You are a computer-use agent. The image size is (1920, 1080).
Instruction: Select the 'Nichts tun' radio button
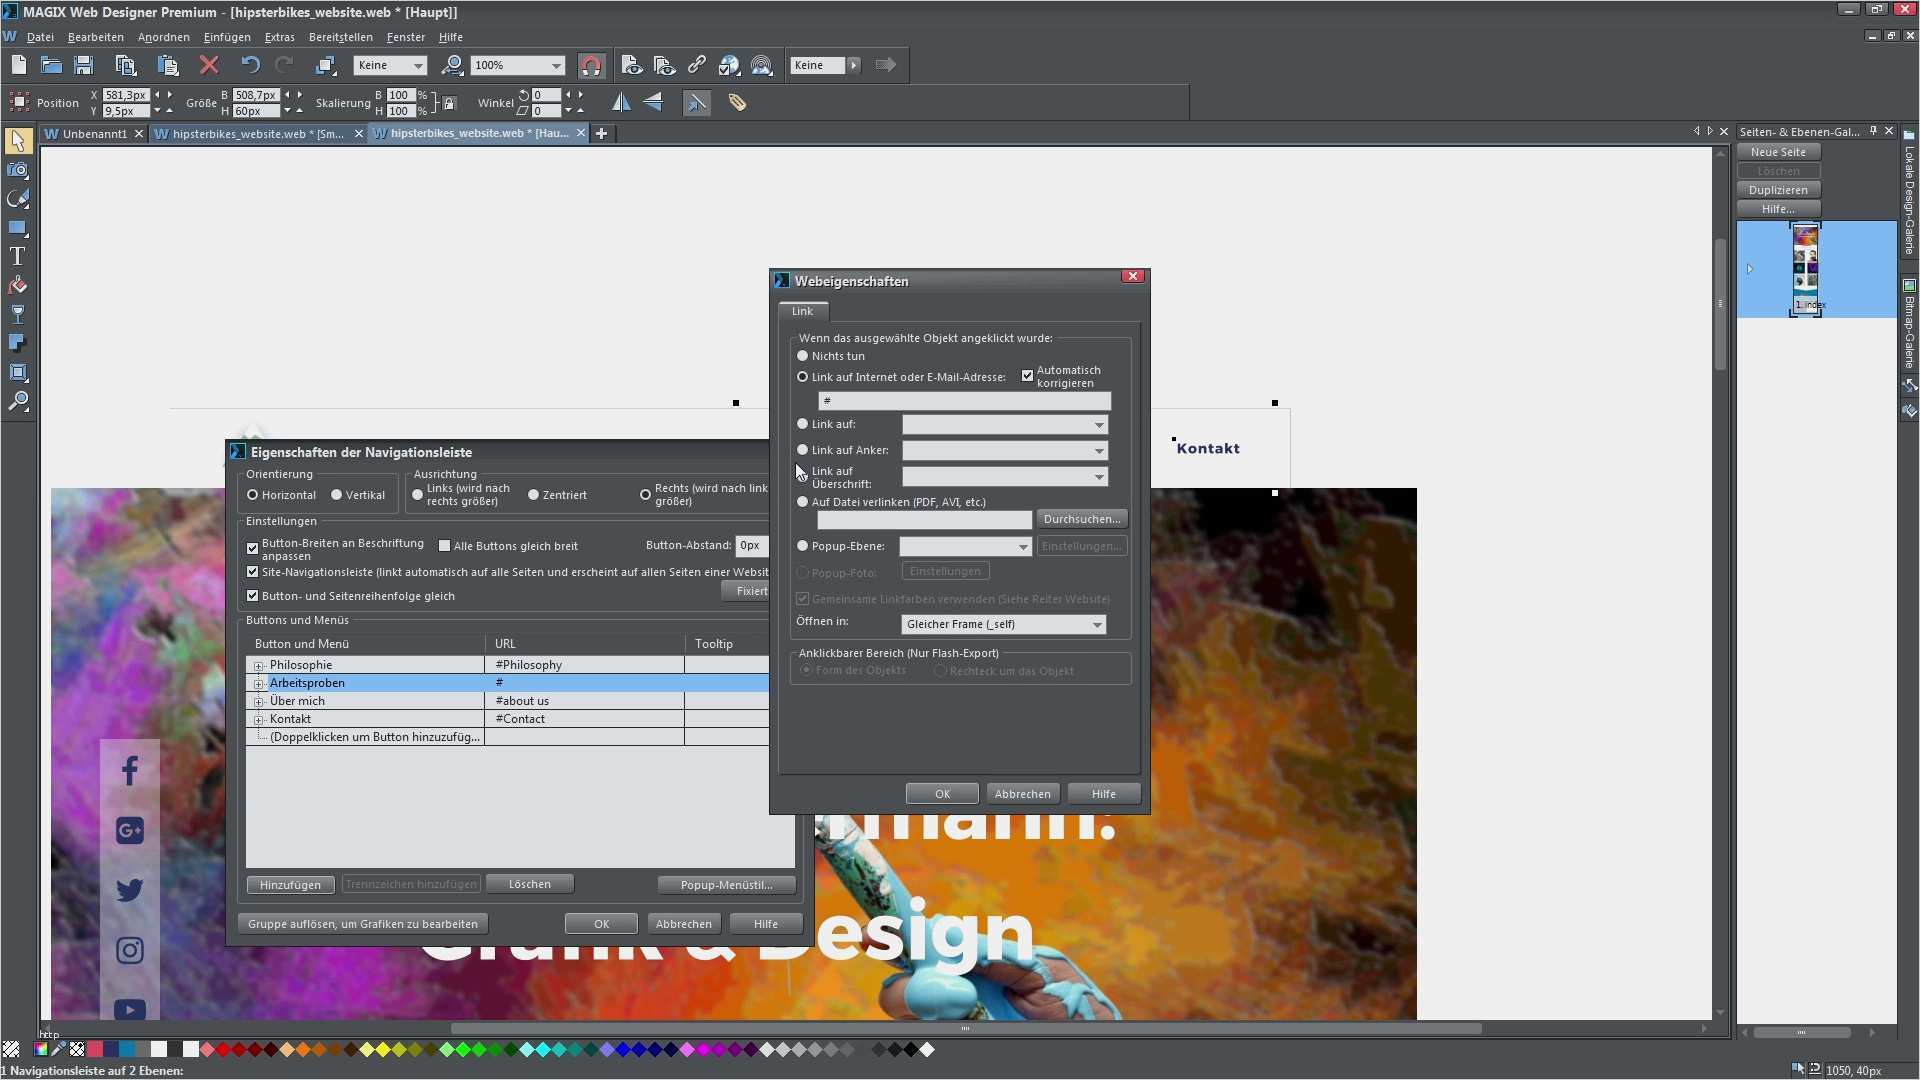pos(802,356)
